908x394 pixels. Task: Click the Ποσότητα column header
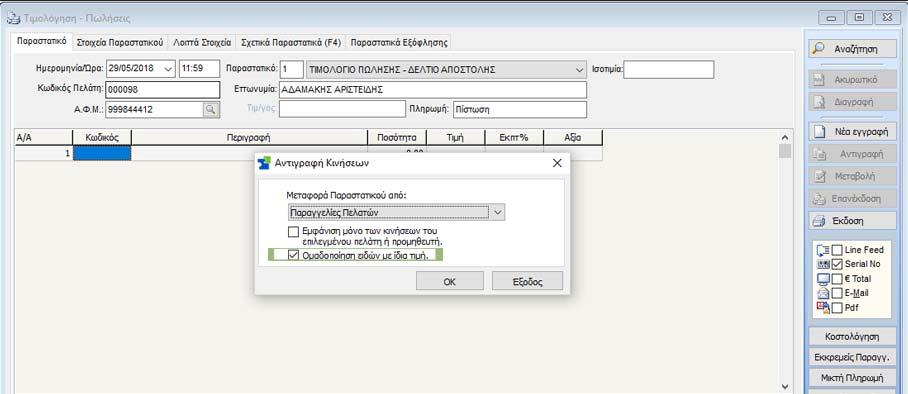point(397,138)
